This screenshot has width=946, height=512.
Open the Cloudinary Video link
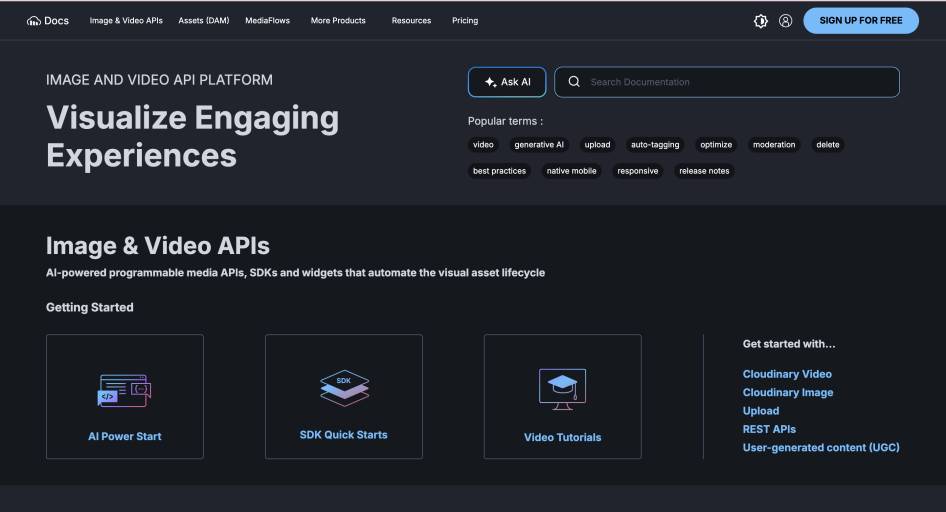(787, 375)
